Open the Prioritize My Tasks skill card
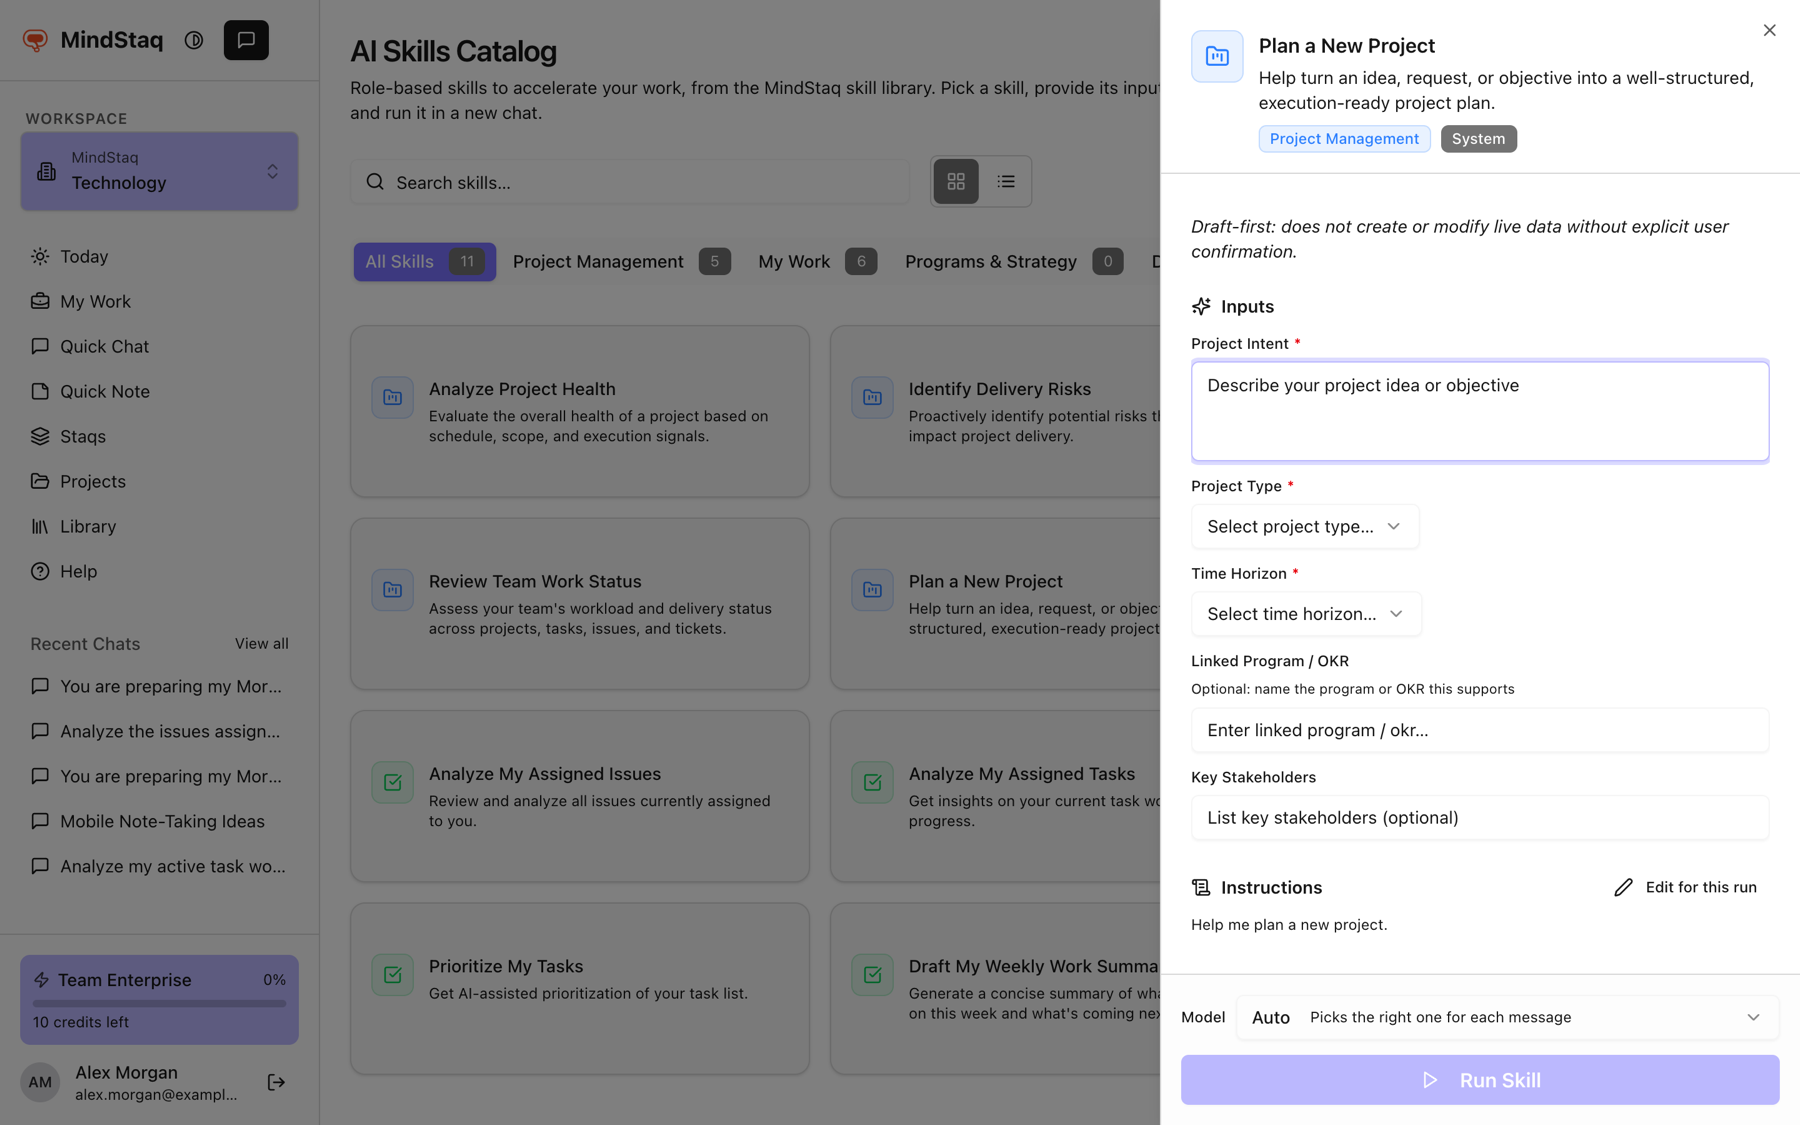The height and width of the screenshot is (1125, 1800). coord(580,989)
